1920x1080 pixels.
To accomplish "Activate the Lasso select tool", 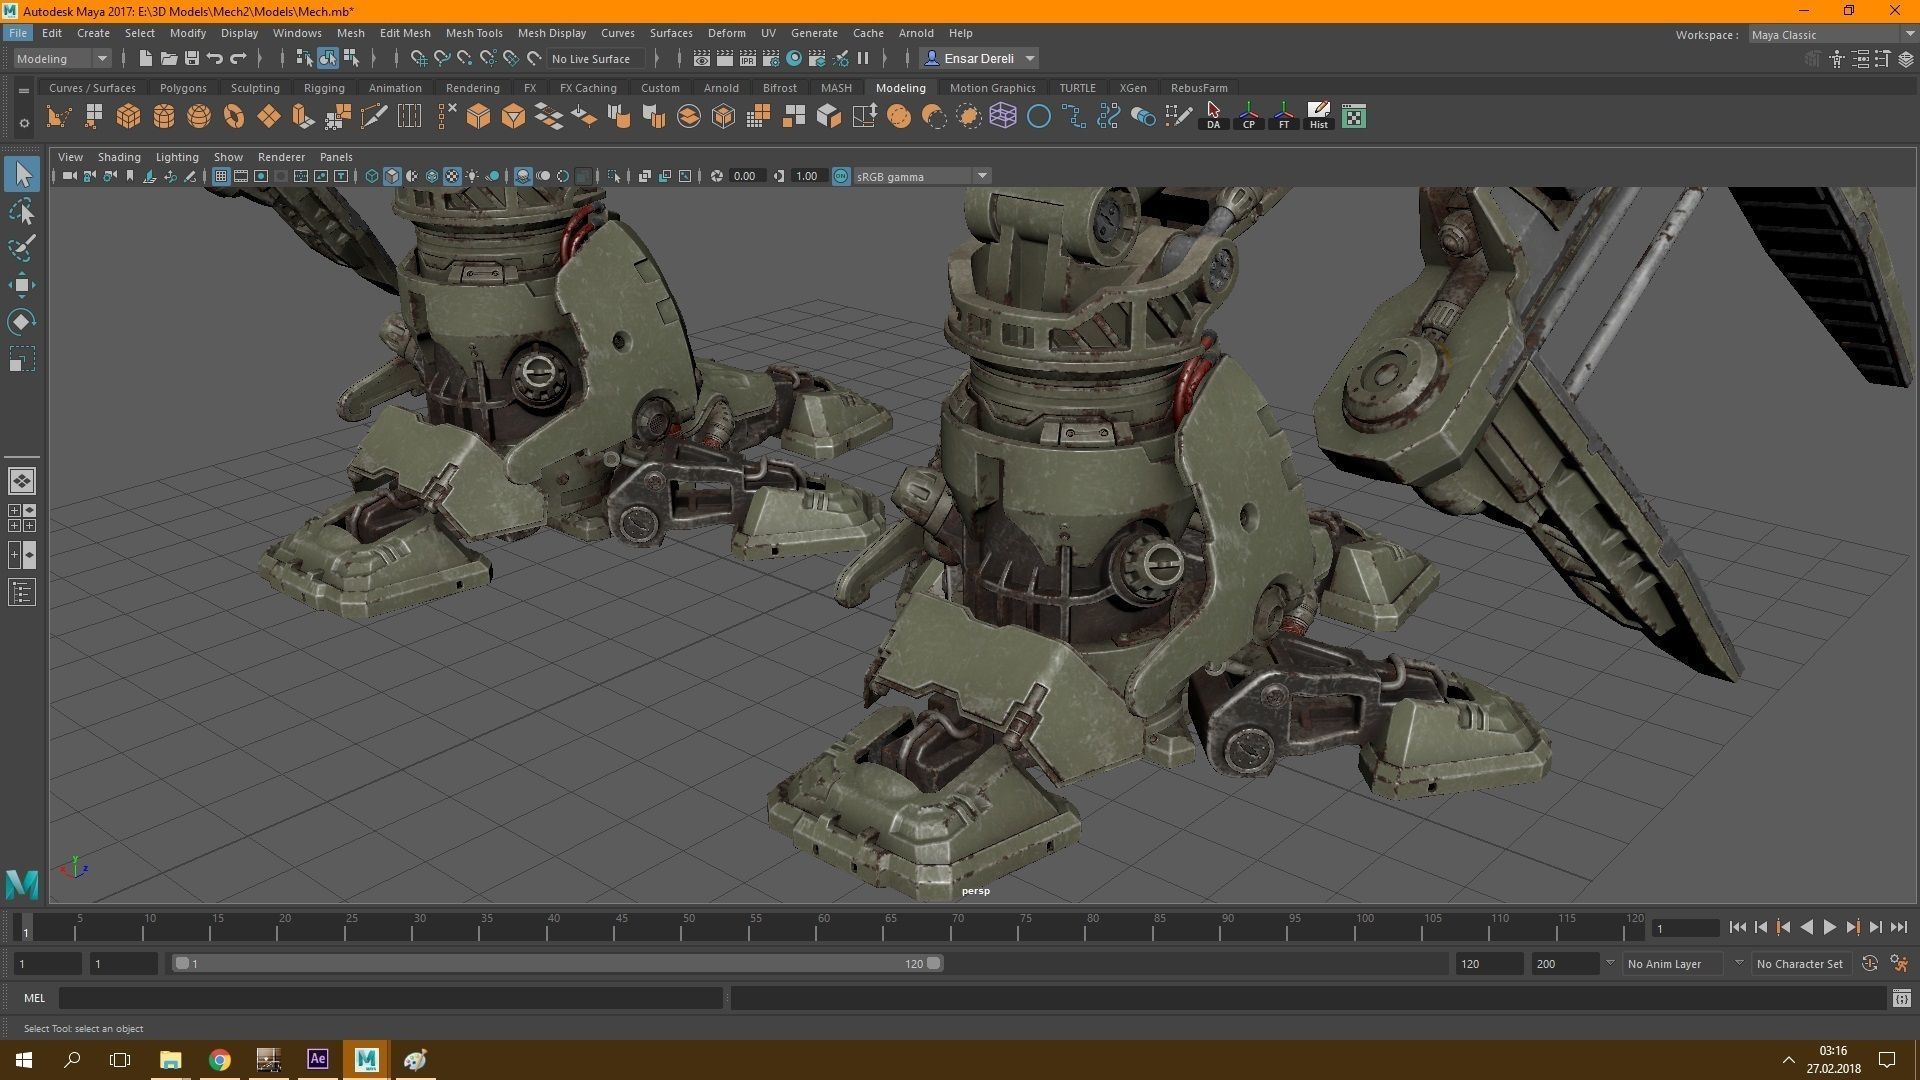I will (21, 211).
